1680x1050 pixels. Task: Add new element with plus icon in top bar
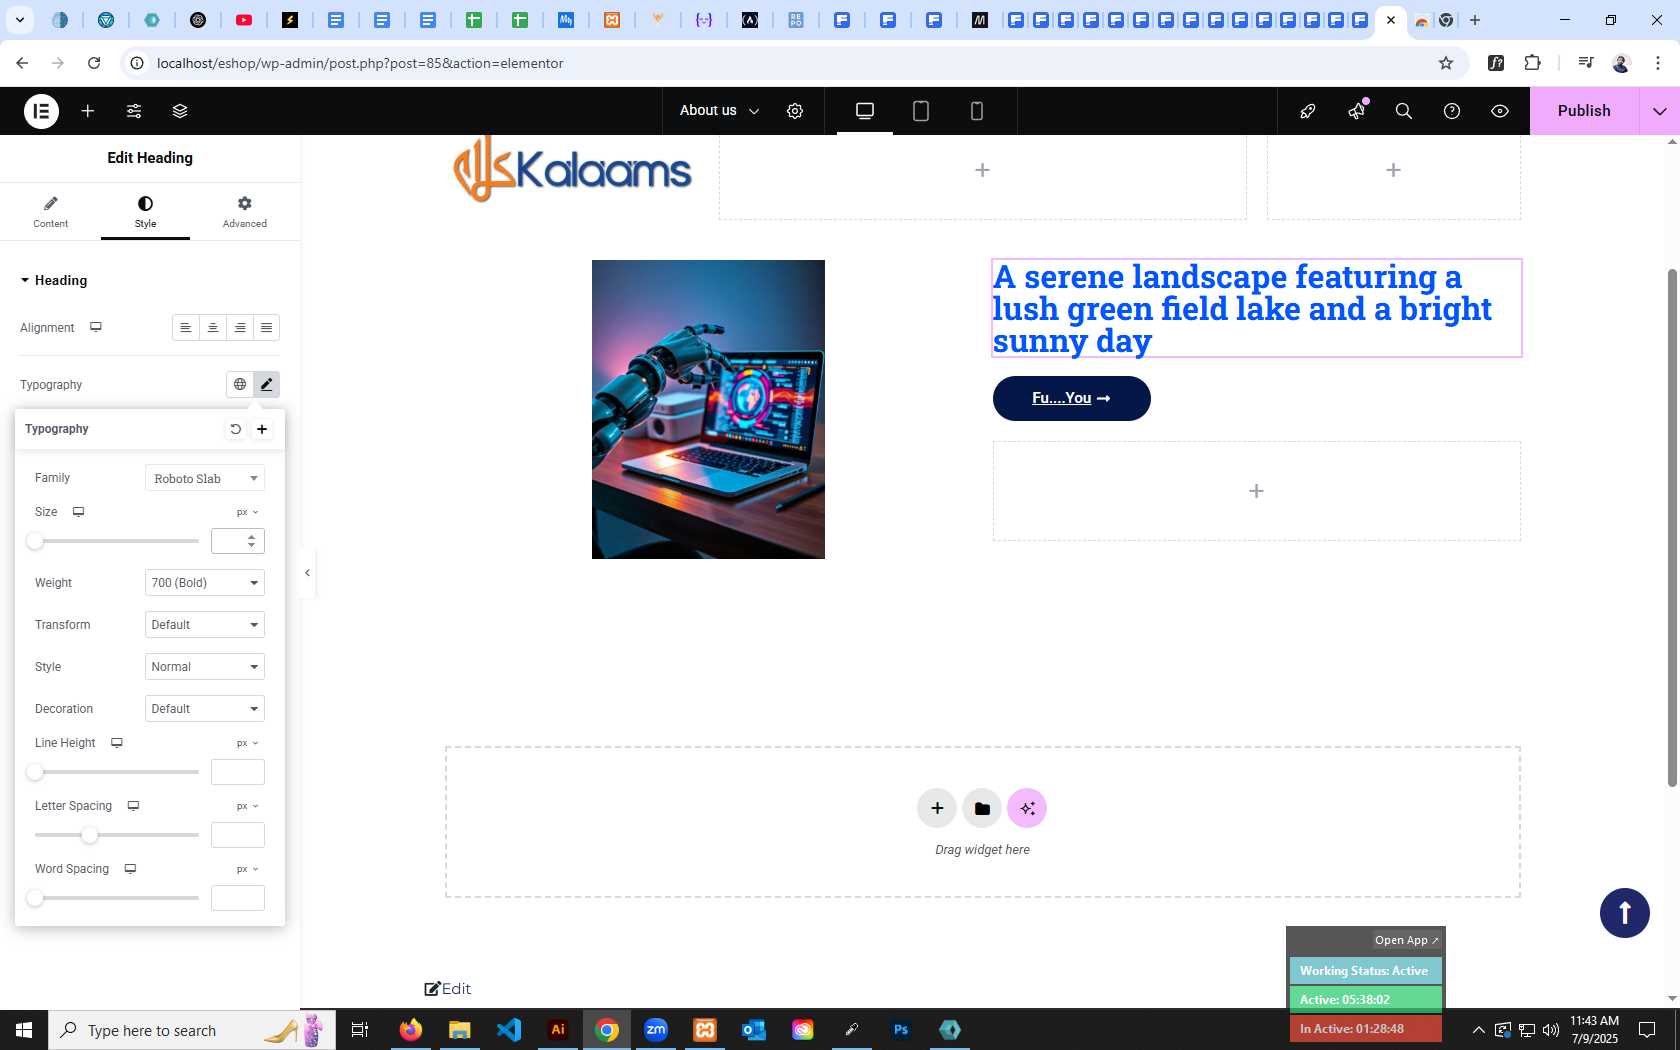point(88,111)
